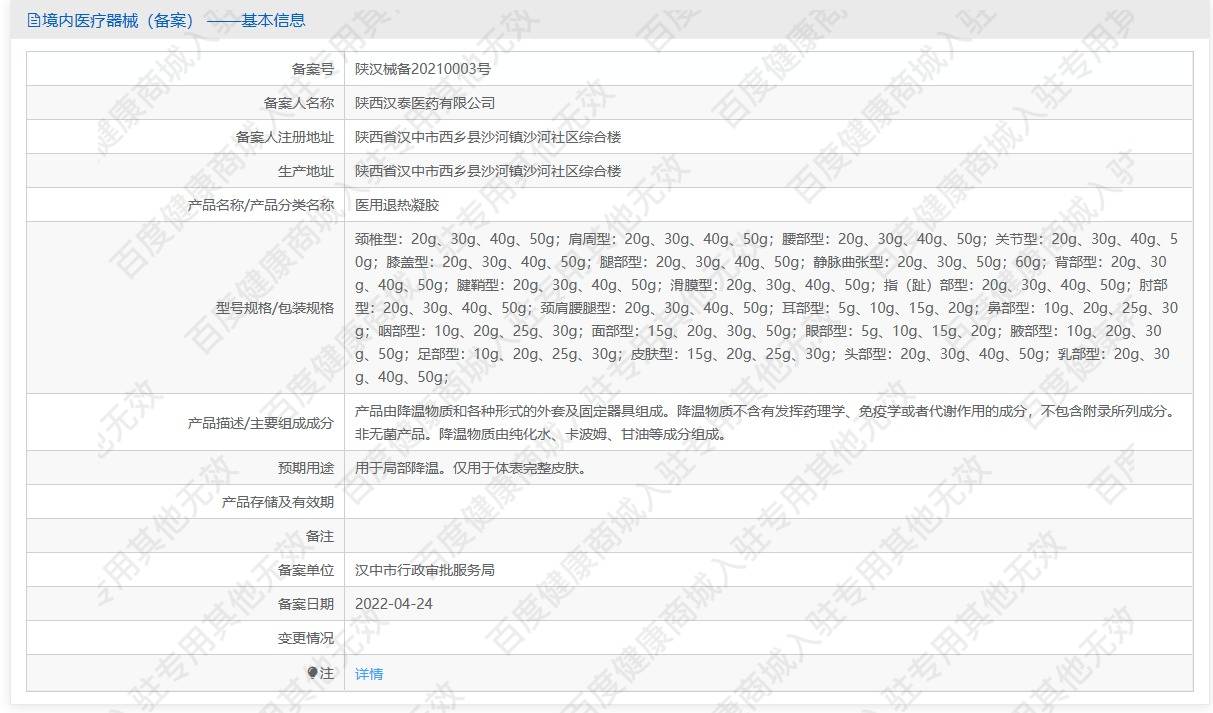Click the 备案人注册地址 label
1213x713 pixels.
(x=285, y=137)
